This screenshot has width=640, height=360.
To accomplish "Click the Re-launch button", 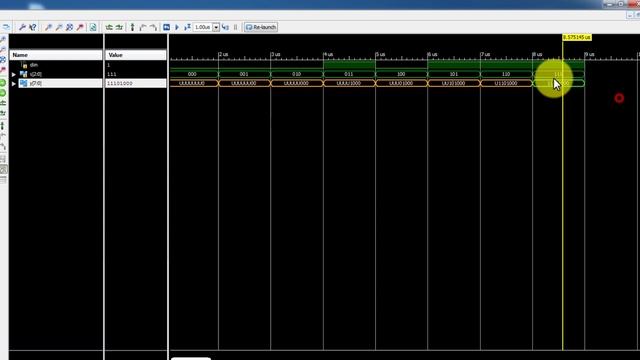I will coord(261,27).
